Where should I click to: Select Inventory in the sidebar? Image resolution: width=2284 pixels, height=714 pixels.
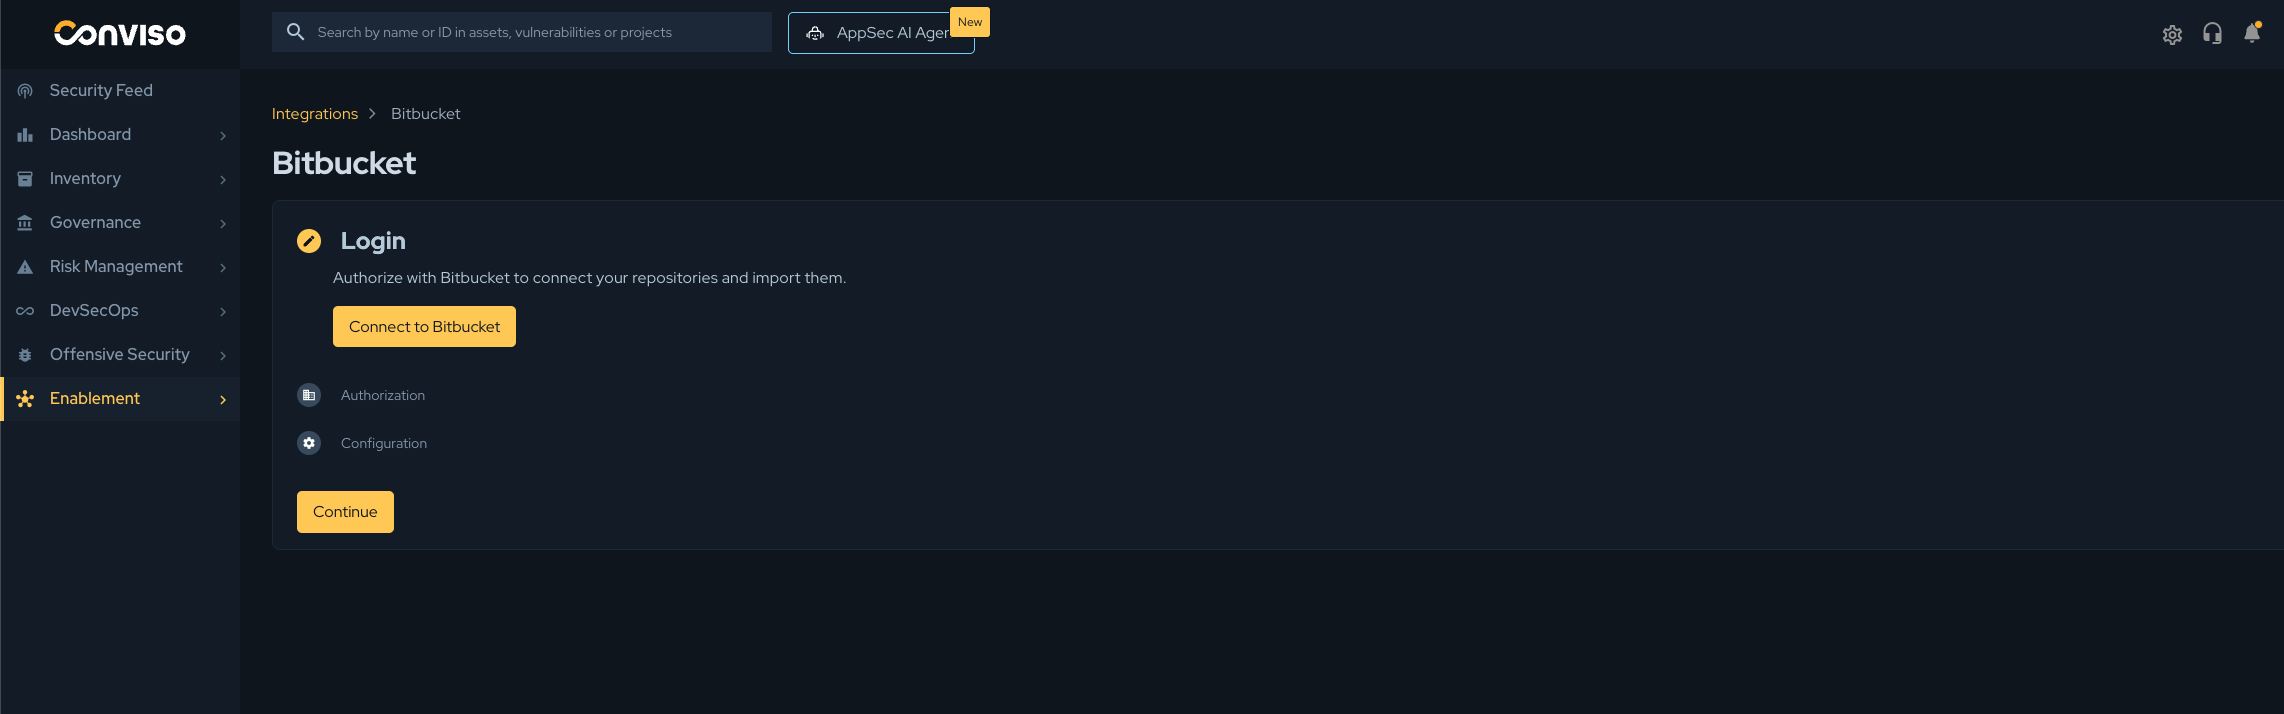pos(120,178)
